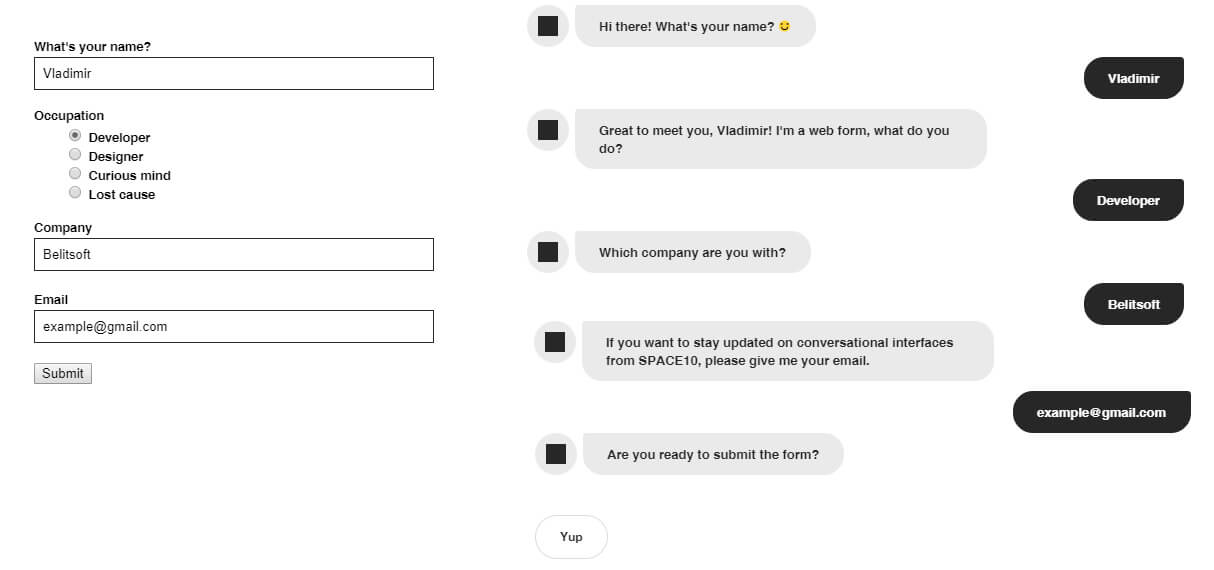The width and height of the screenshot is (1214, 570).
Task: Click the Vladimir answer bubble
Action: click(1134, 78)
